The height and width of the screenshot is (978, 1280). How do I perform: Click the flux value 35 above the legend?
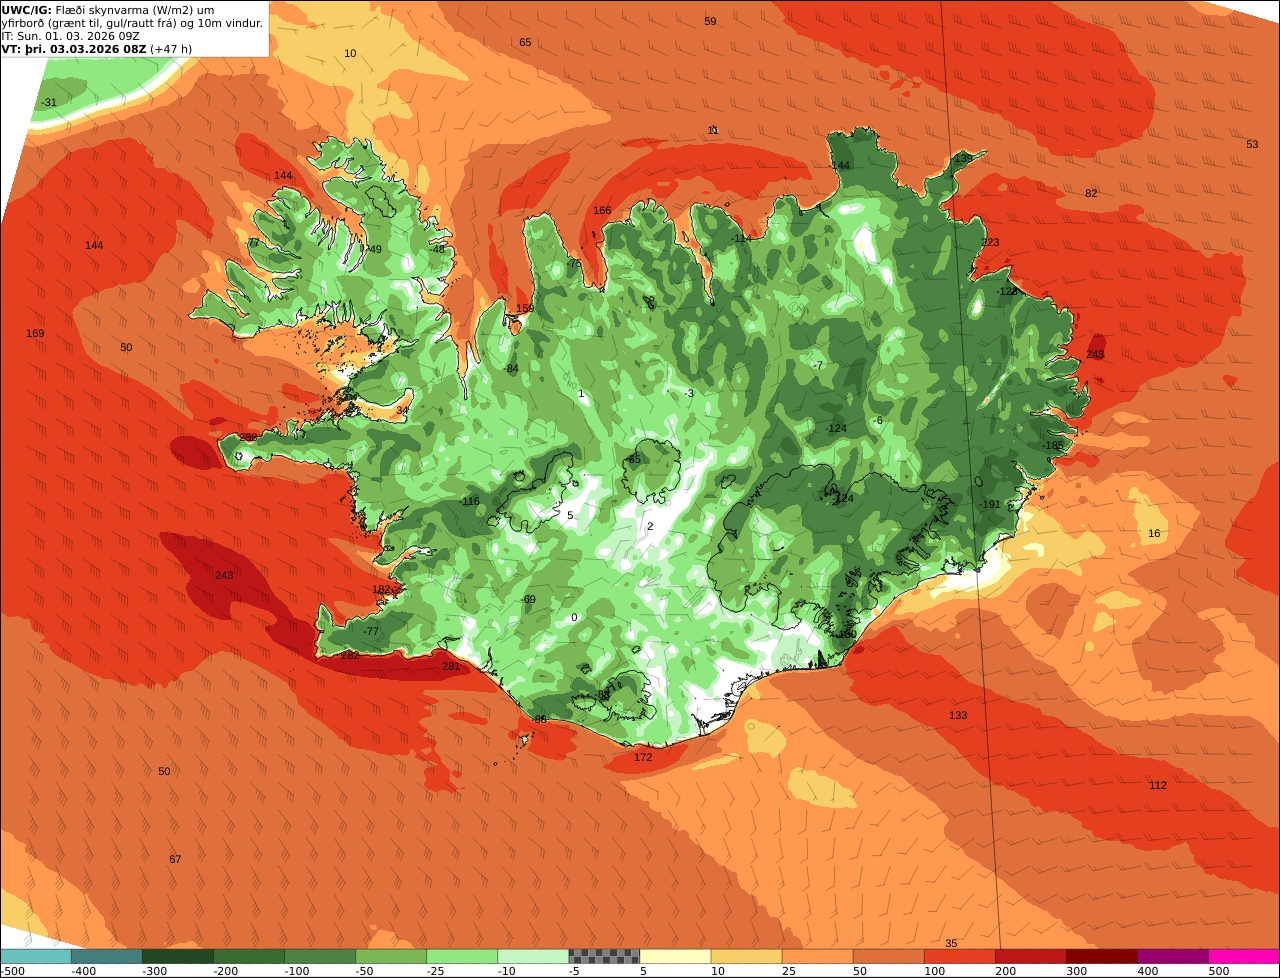tap(951, 943)
